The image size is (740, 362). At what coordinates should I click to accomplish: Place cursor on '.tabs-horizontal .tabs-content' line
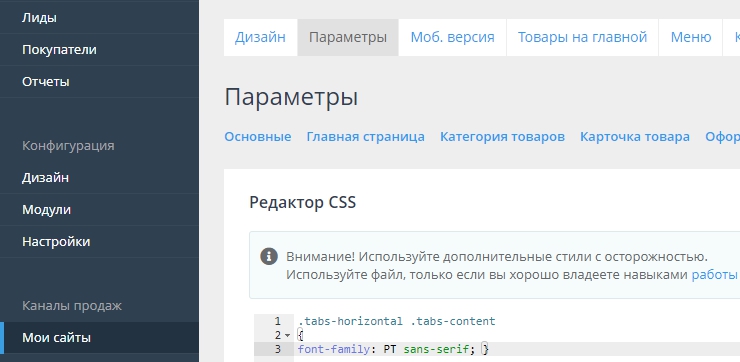click(x=396, y=321)
